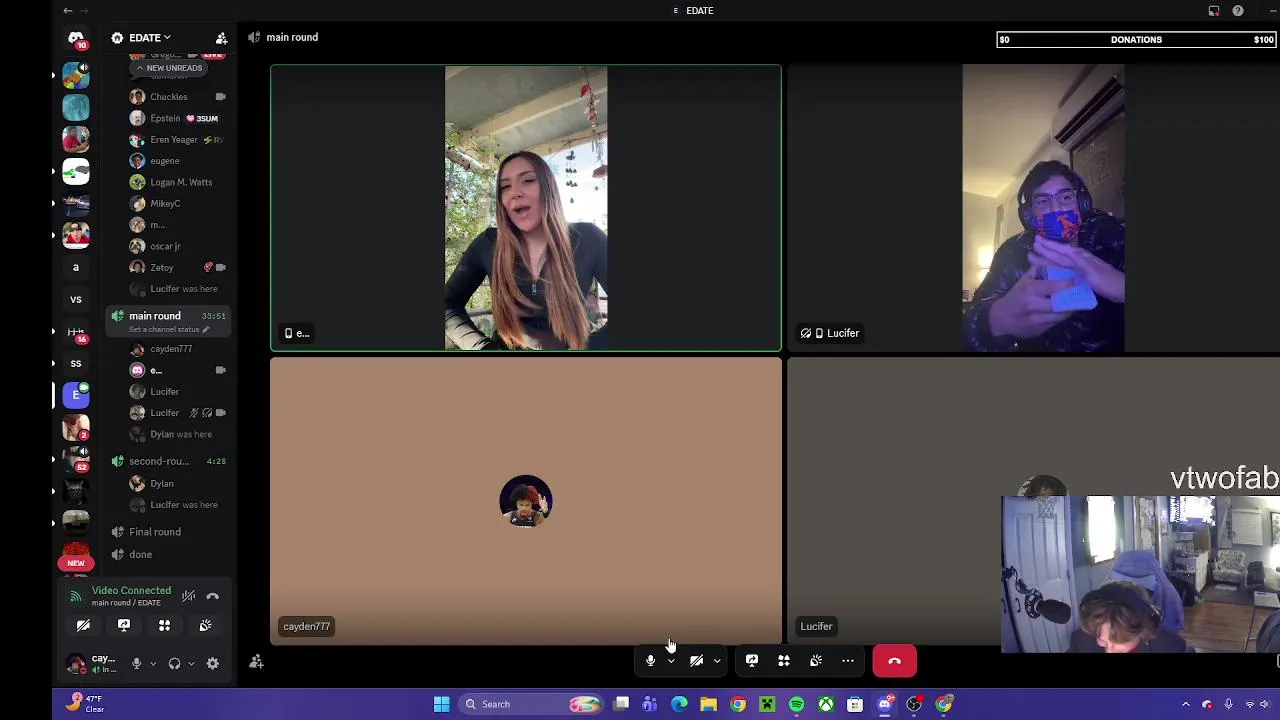Go back using the top-left arrow
Screen dimensions: 1280x720
pyautogui.click(x=67, y=11)
